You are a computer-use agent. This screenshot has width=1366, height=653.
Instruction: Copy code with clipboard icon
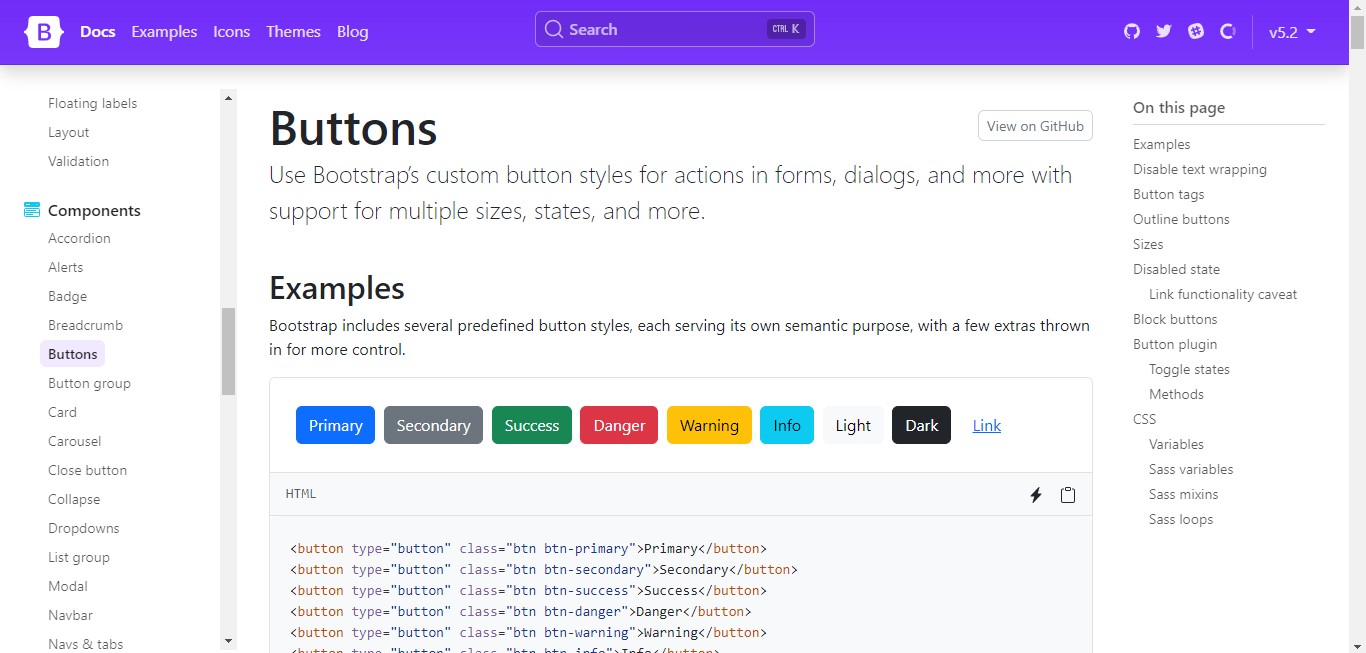(1068, 495)
